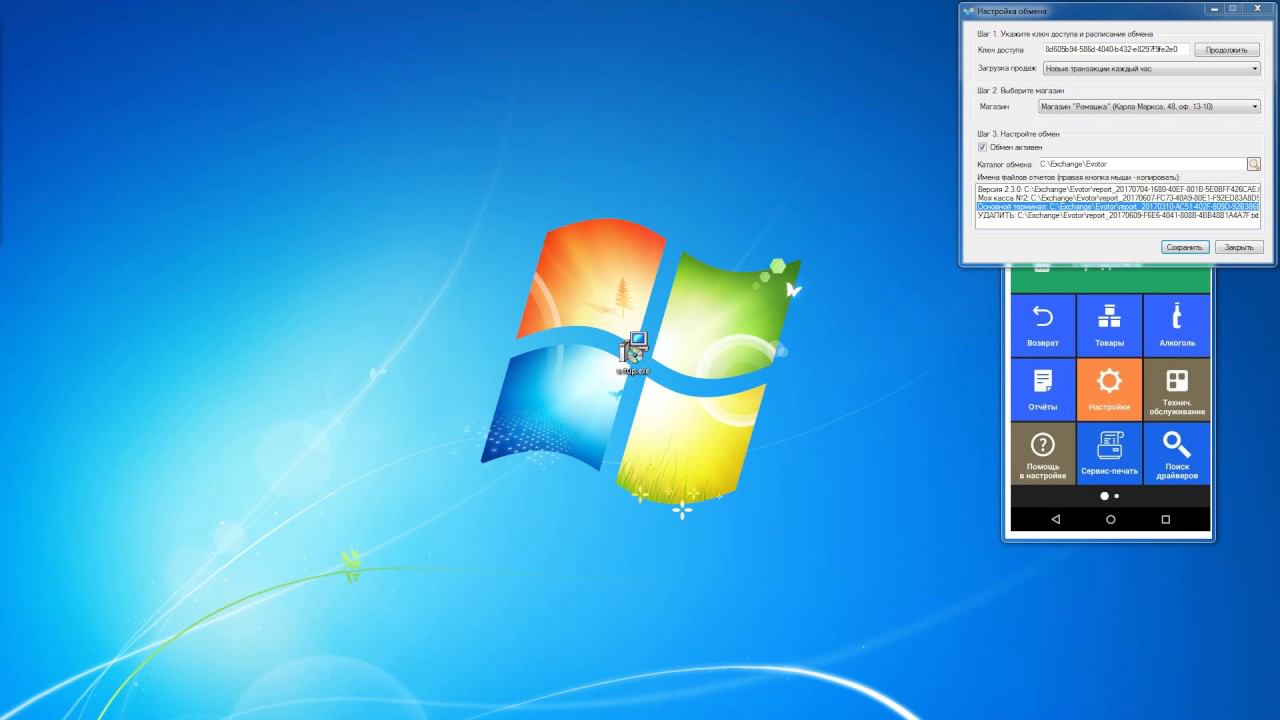Open the Отчёты reports tile
This screenshot has height=720, width=1280.
coord(1043,389)
